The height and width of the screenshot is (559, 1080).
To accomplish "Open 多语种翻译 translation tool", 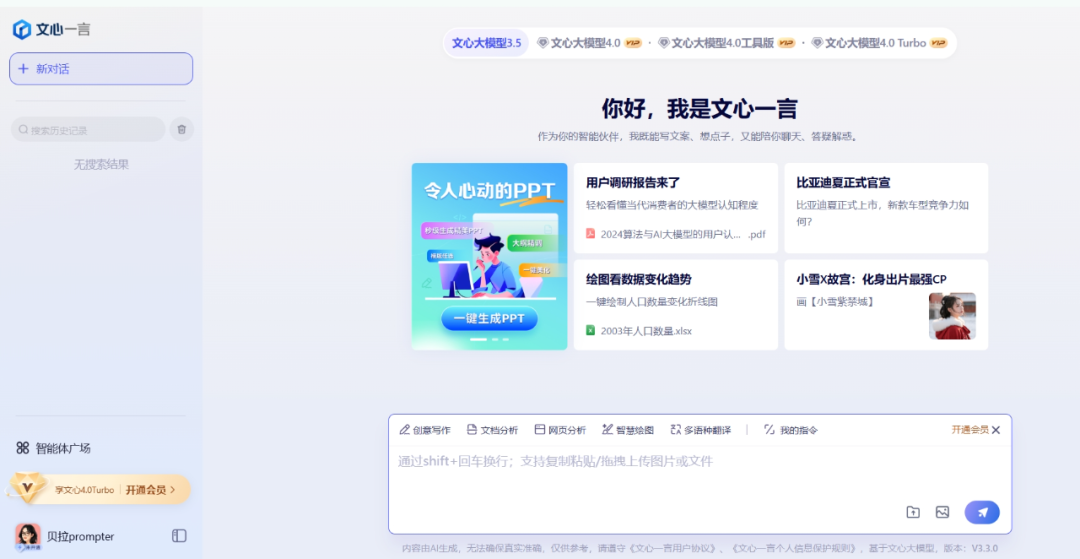I will tap(701, 430).
